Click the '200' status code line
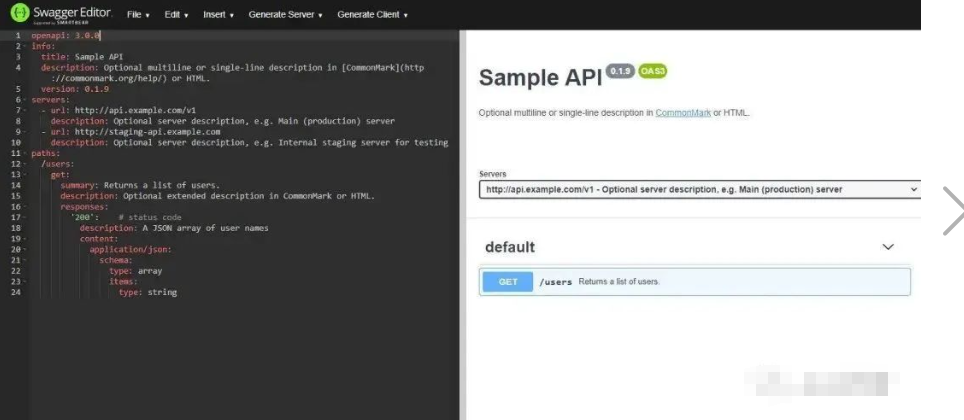 (x=125, y=217)
